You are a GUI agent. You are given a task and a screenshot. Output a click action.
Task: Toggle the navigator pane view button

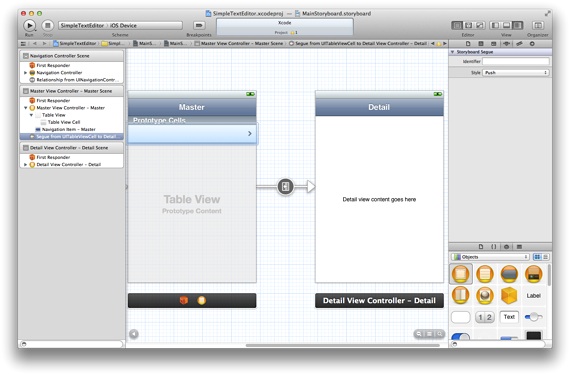pyautogui.click(x=495, y=25)
